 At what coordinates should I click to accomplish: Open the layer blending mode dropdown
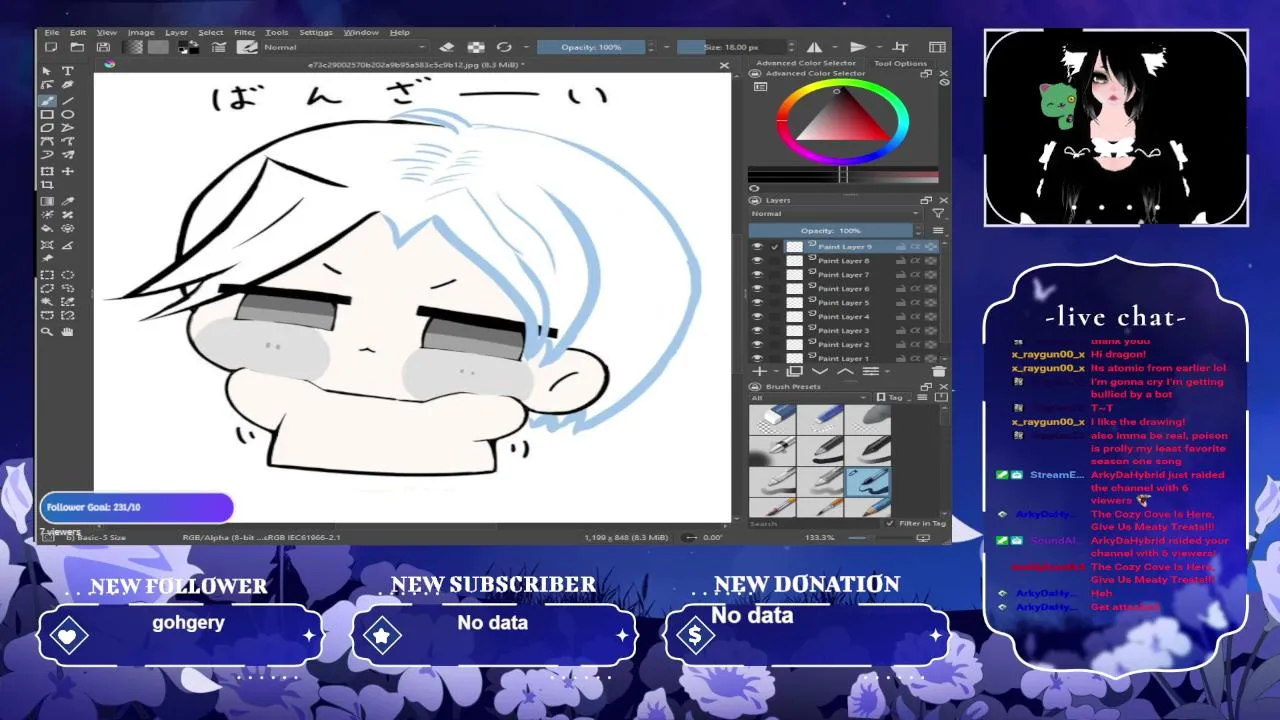pyautogui.click(x=834, y=214)
